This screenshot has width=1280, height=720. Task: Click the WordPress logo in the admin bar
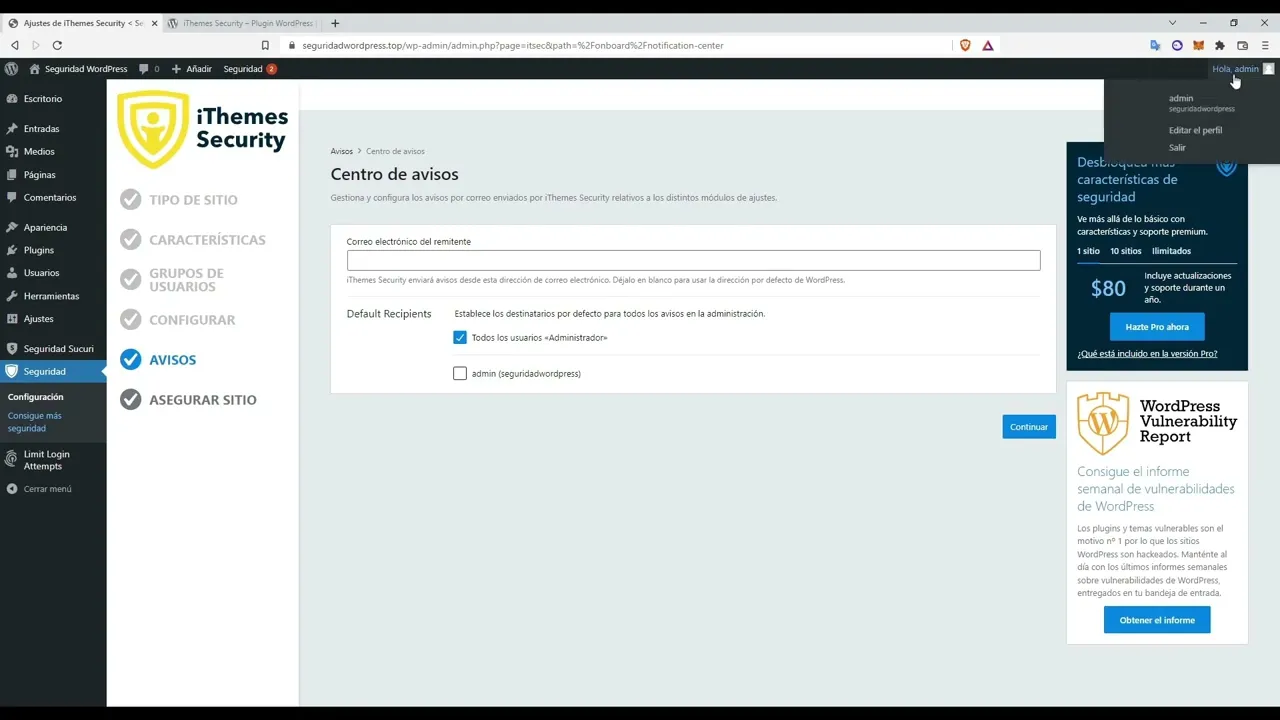coord(11,69)
